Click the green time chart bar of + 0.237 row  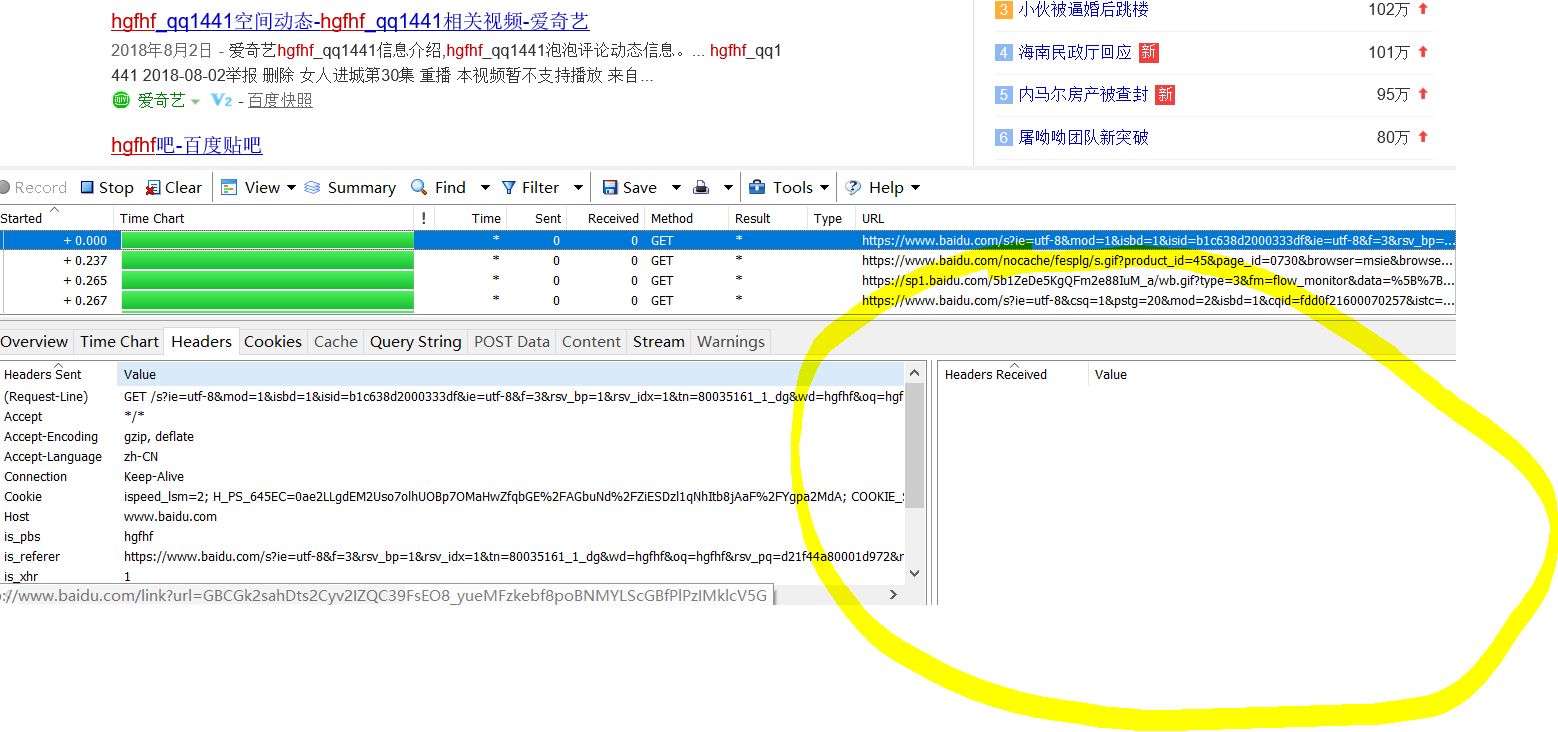pyautogui.click(x=267, y=260)
